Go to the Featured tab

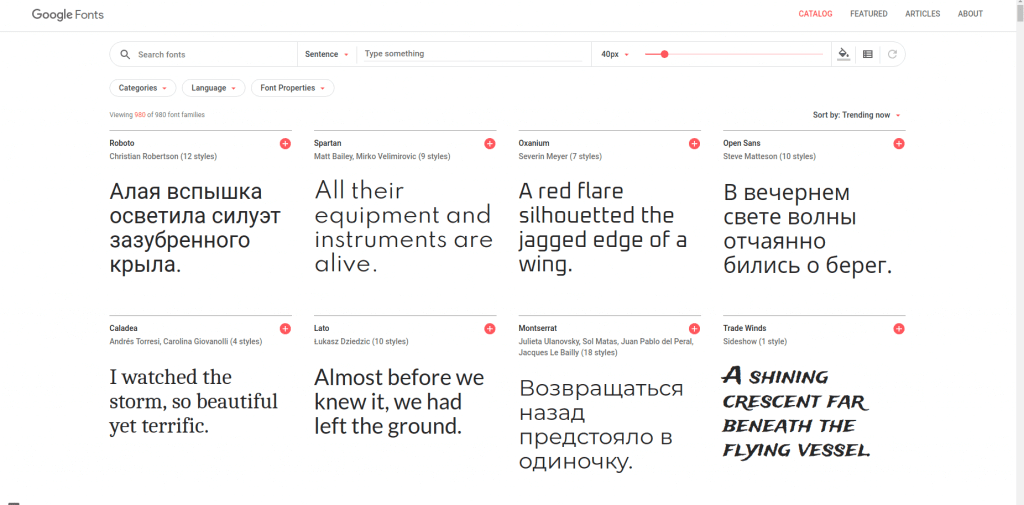tap(869, 14)
